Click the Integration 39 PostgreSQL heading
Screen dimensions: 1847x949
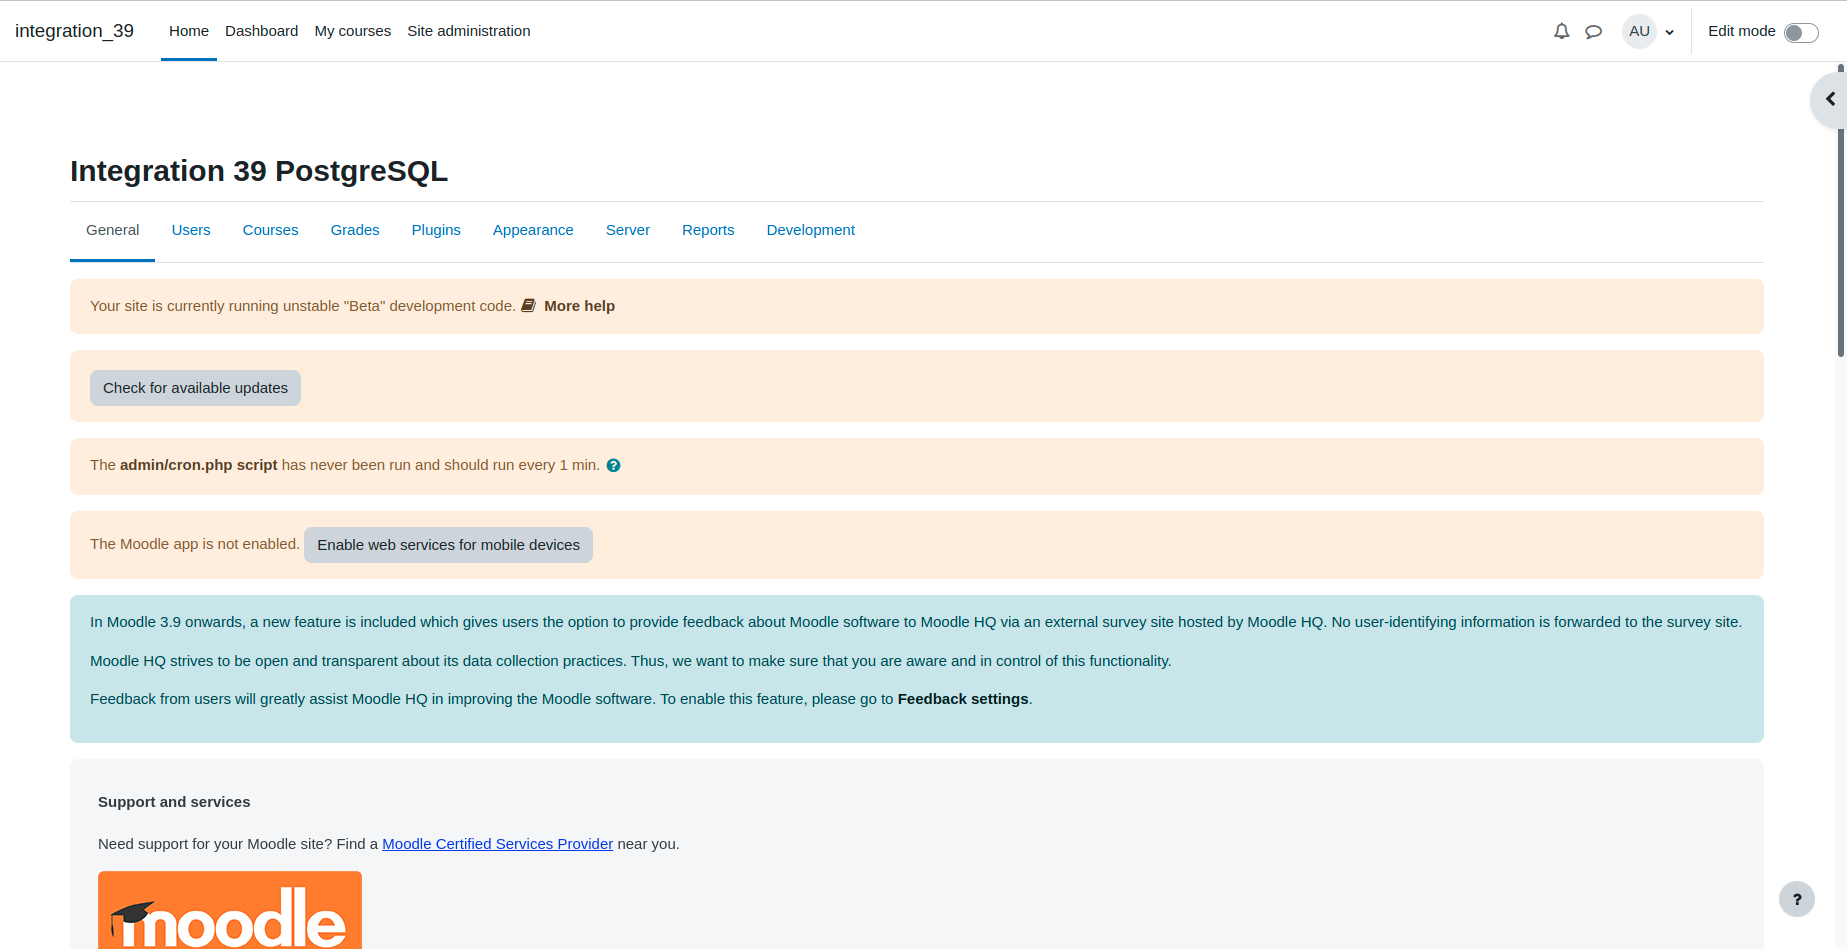tap(259, 171)
